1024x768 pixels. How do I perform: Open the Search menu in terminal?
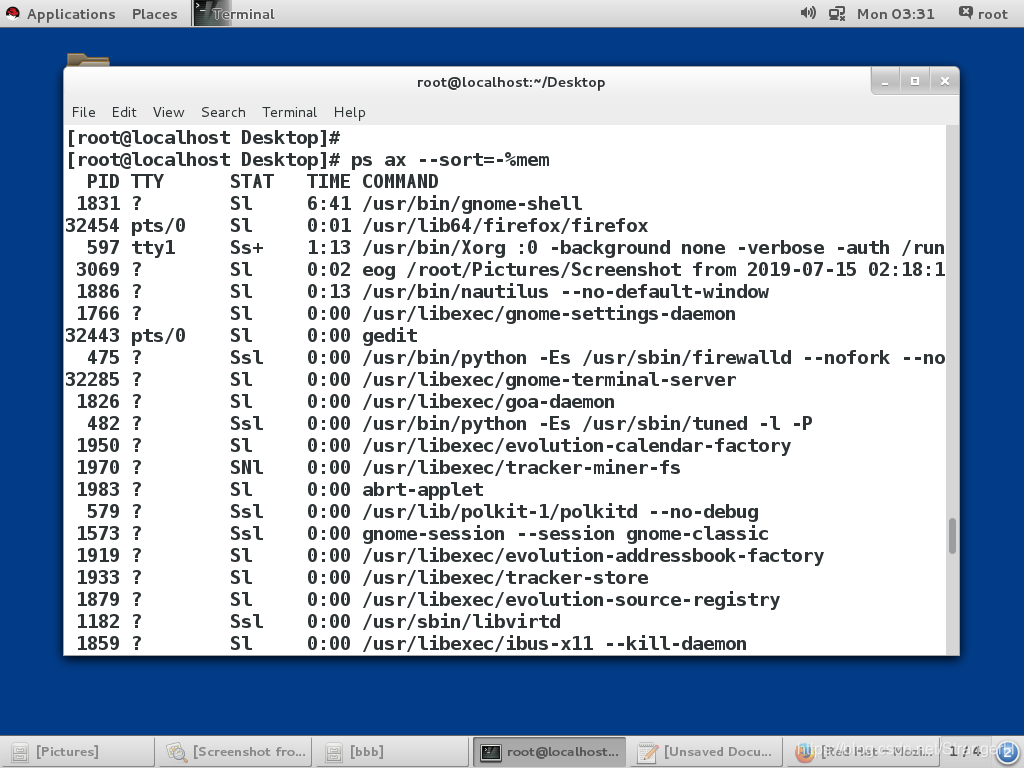tap(223, 112)
